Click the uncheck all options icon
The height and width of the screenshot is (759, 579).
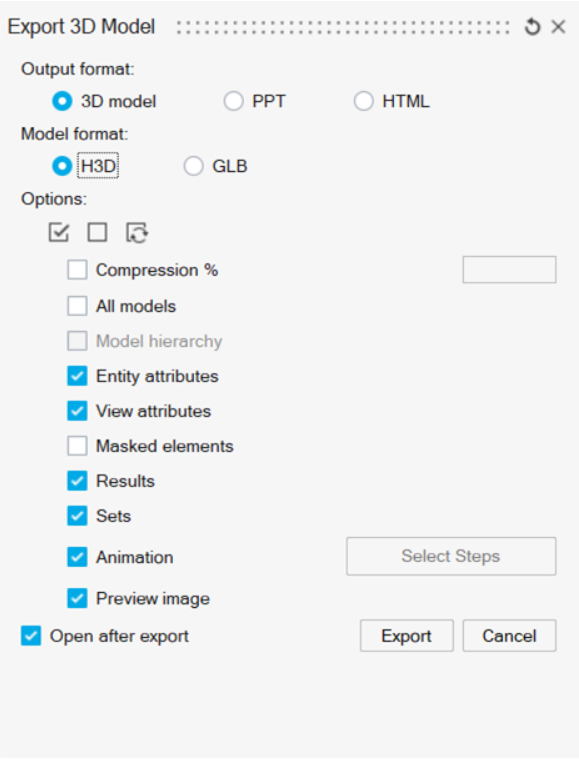point(97,232)
